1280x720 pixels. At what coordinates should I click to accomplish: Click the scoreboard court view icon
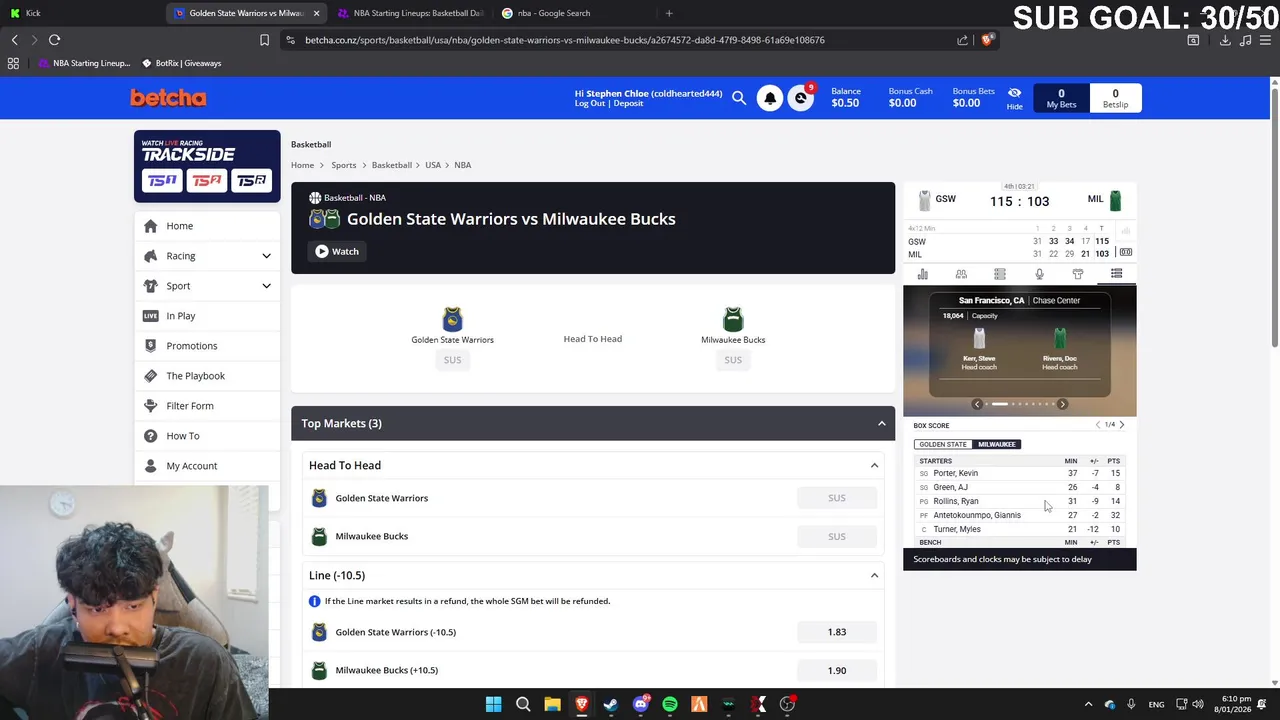1125,253
